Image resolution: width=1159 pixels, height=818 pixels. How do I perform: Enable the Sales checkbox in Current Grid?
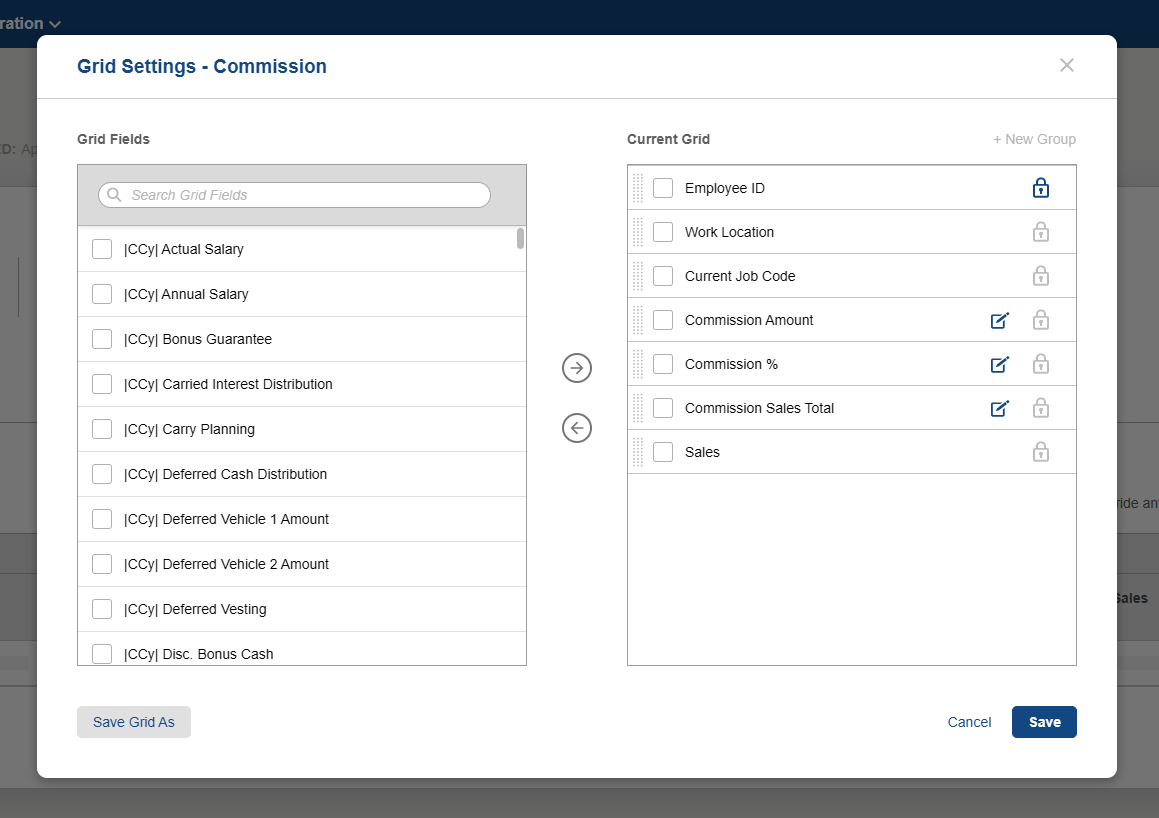663,452
